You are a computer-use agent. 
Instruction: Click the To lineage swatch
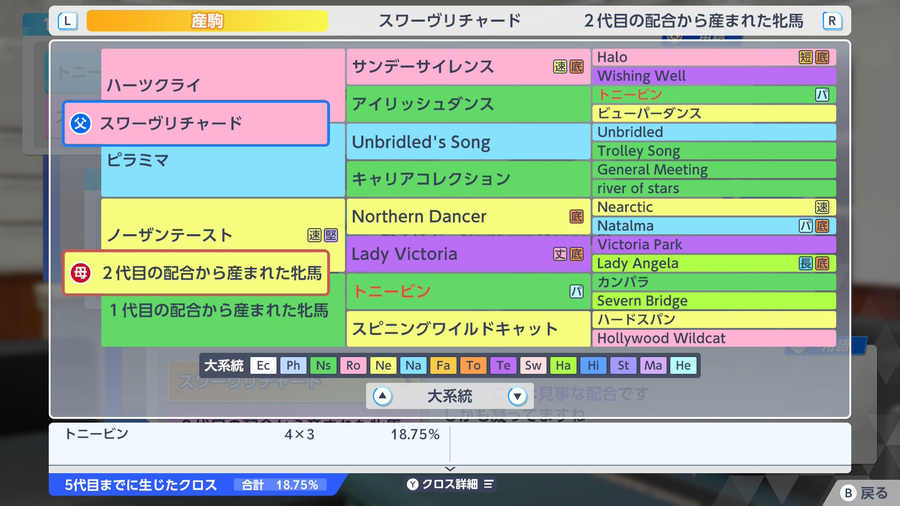[473, 365]
